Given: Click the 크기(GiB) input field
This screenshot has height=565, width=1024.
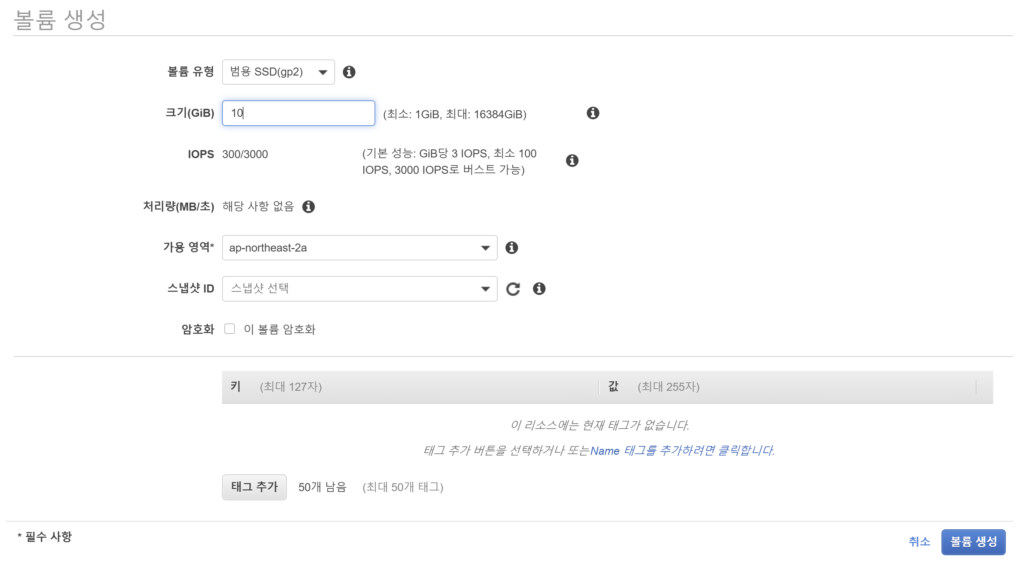Looking at the screenshot, I should point(298,113).
